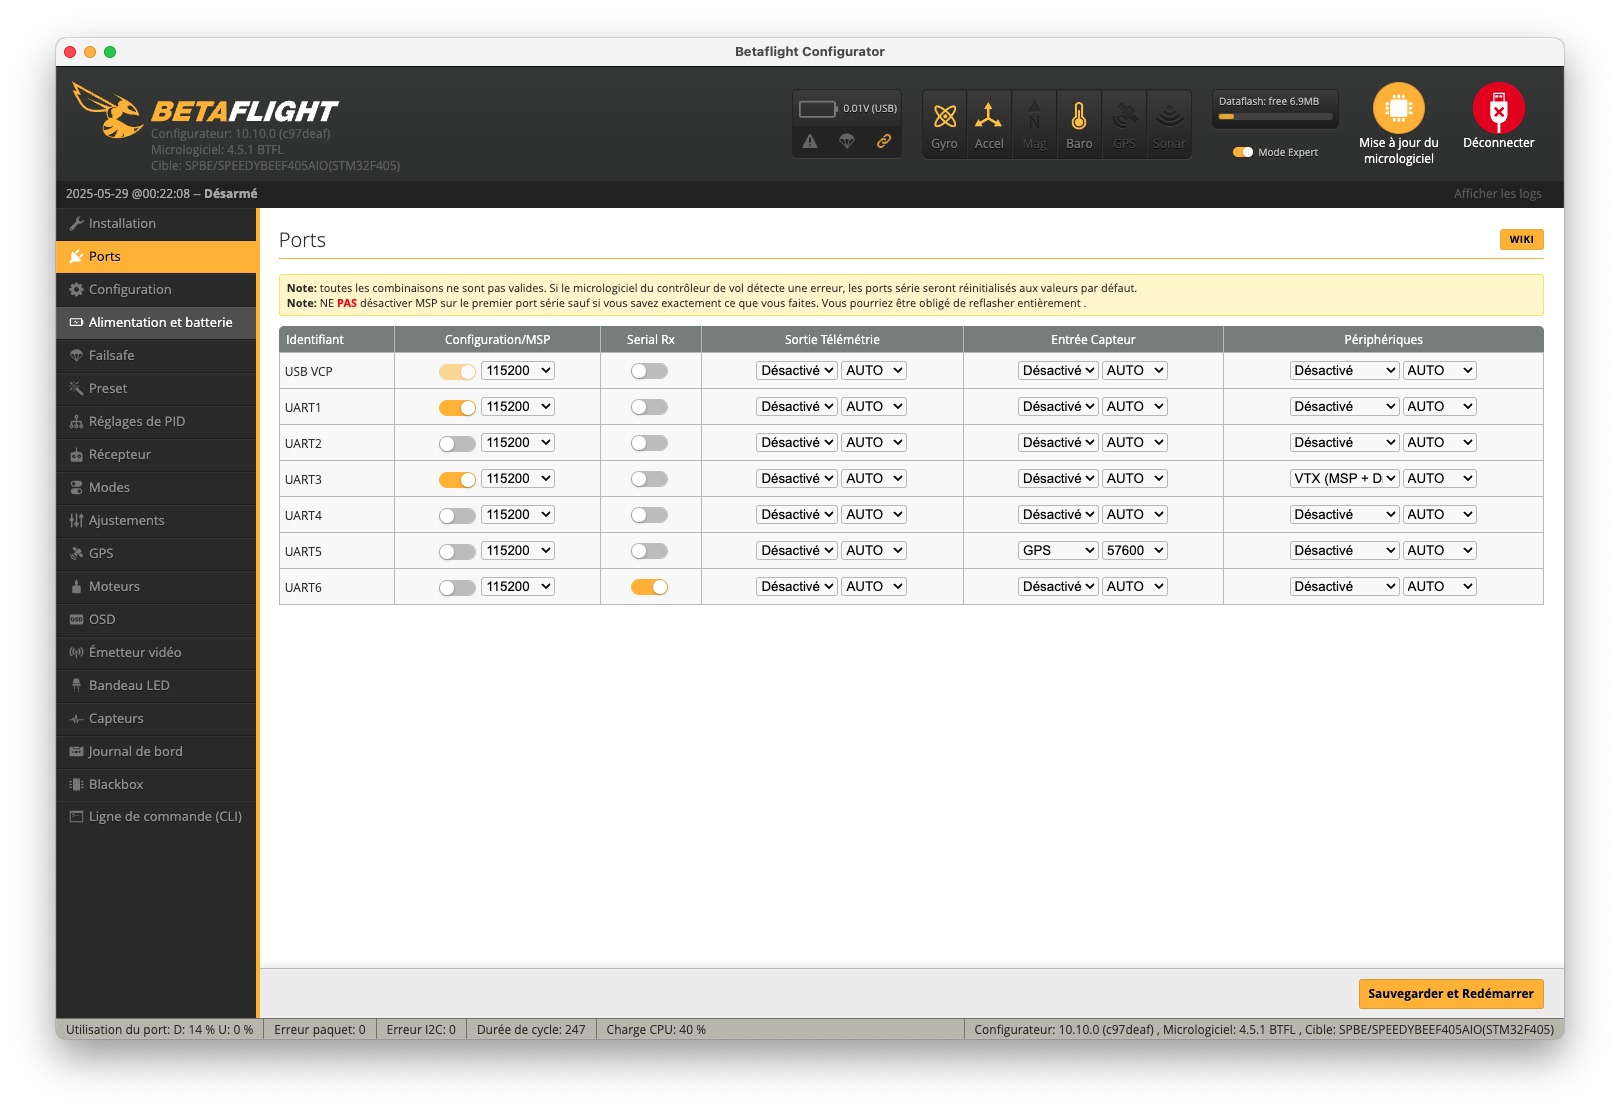Viewport: 1620px width, 1113px height.
Task: Open the Modes tab
Action: point(156,487)
